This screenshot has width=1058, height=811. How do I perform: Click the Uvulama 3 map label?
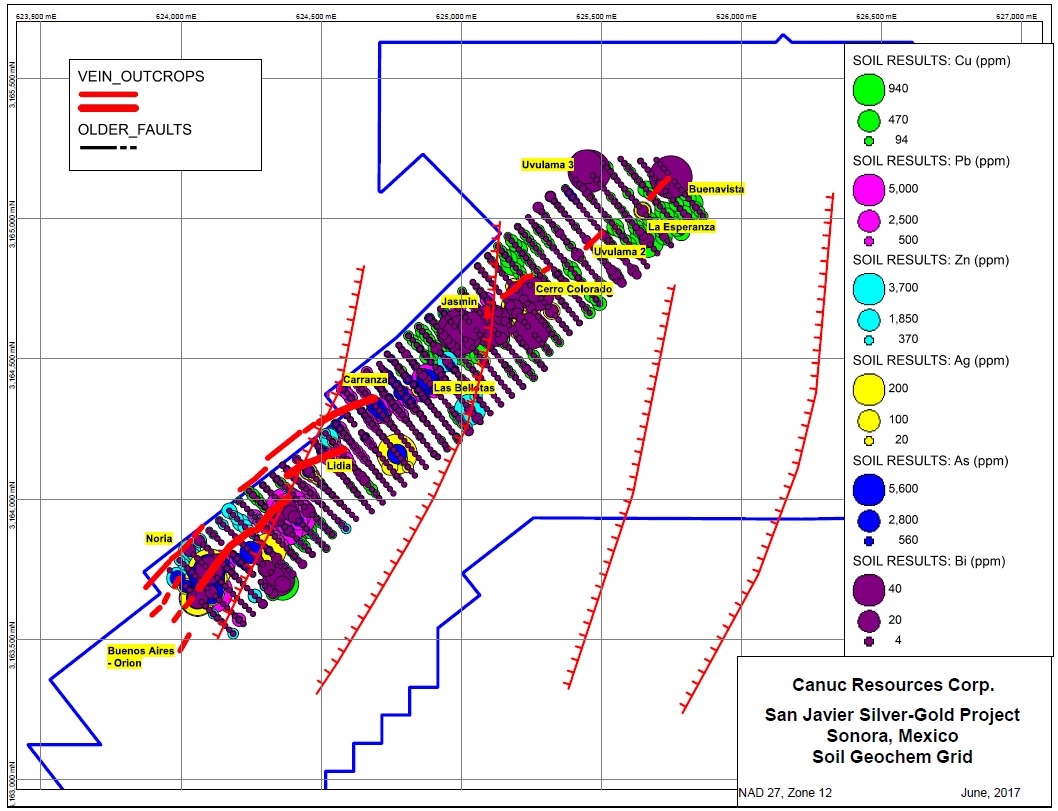(547, 165)
